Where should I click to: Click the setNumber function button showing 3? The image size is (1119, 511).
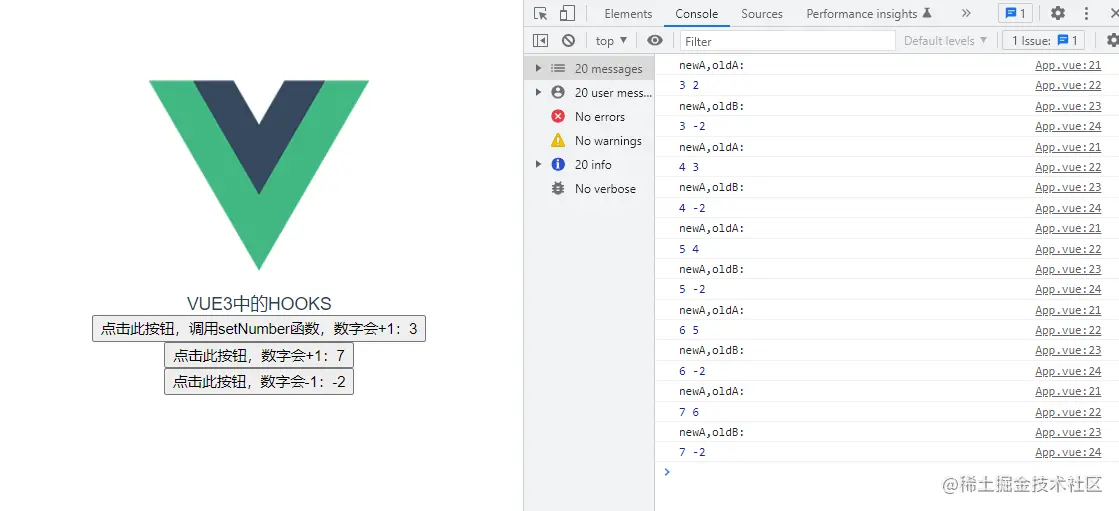tap(259, 328)
